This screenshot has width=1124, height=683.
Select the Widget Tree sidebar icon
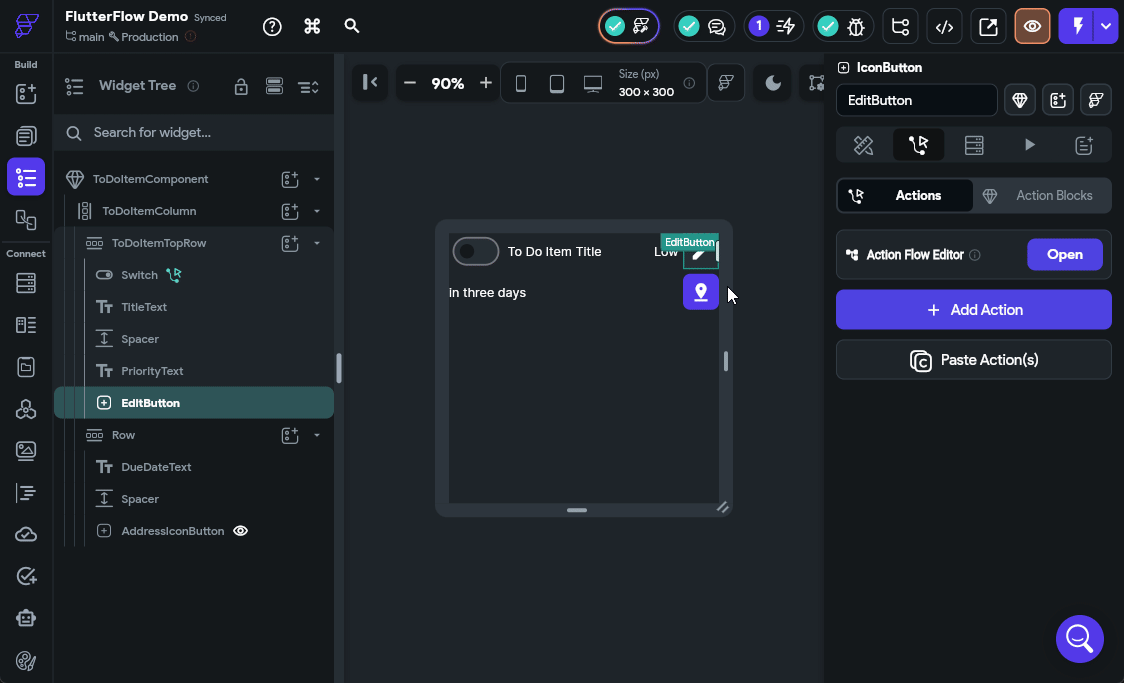pyautogui.click(x=26, y=177)
